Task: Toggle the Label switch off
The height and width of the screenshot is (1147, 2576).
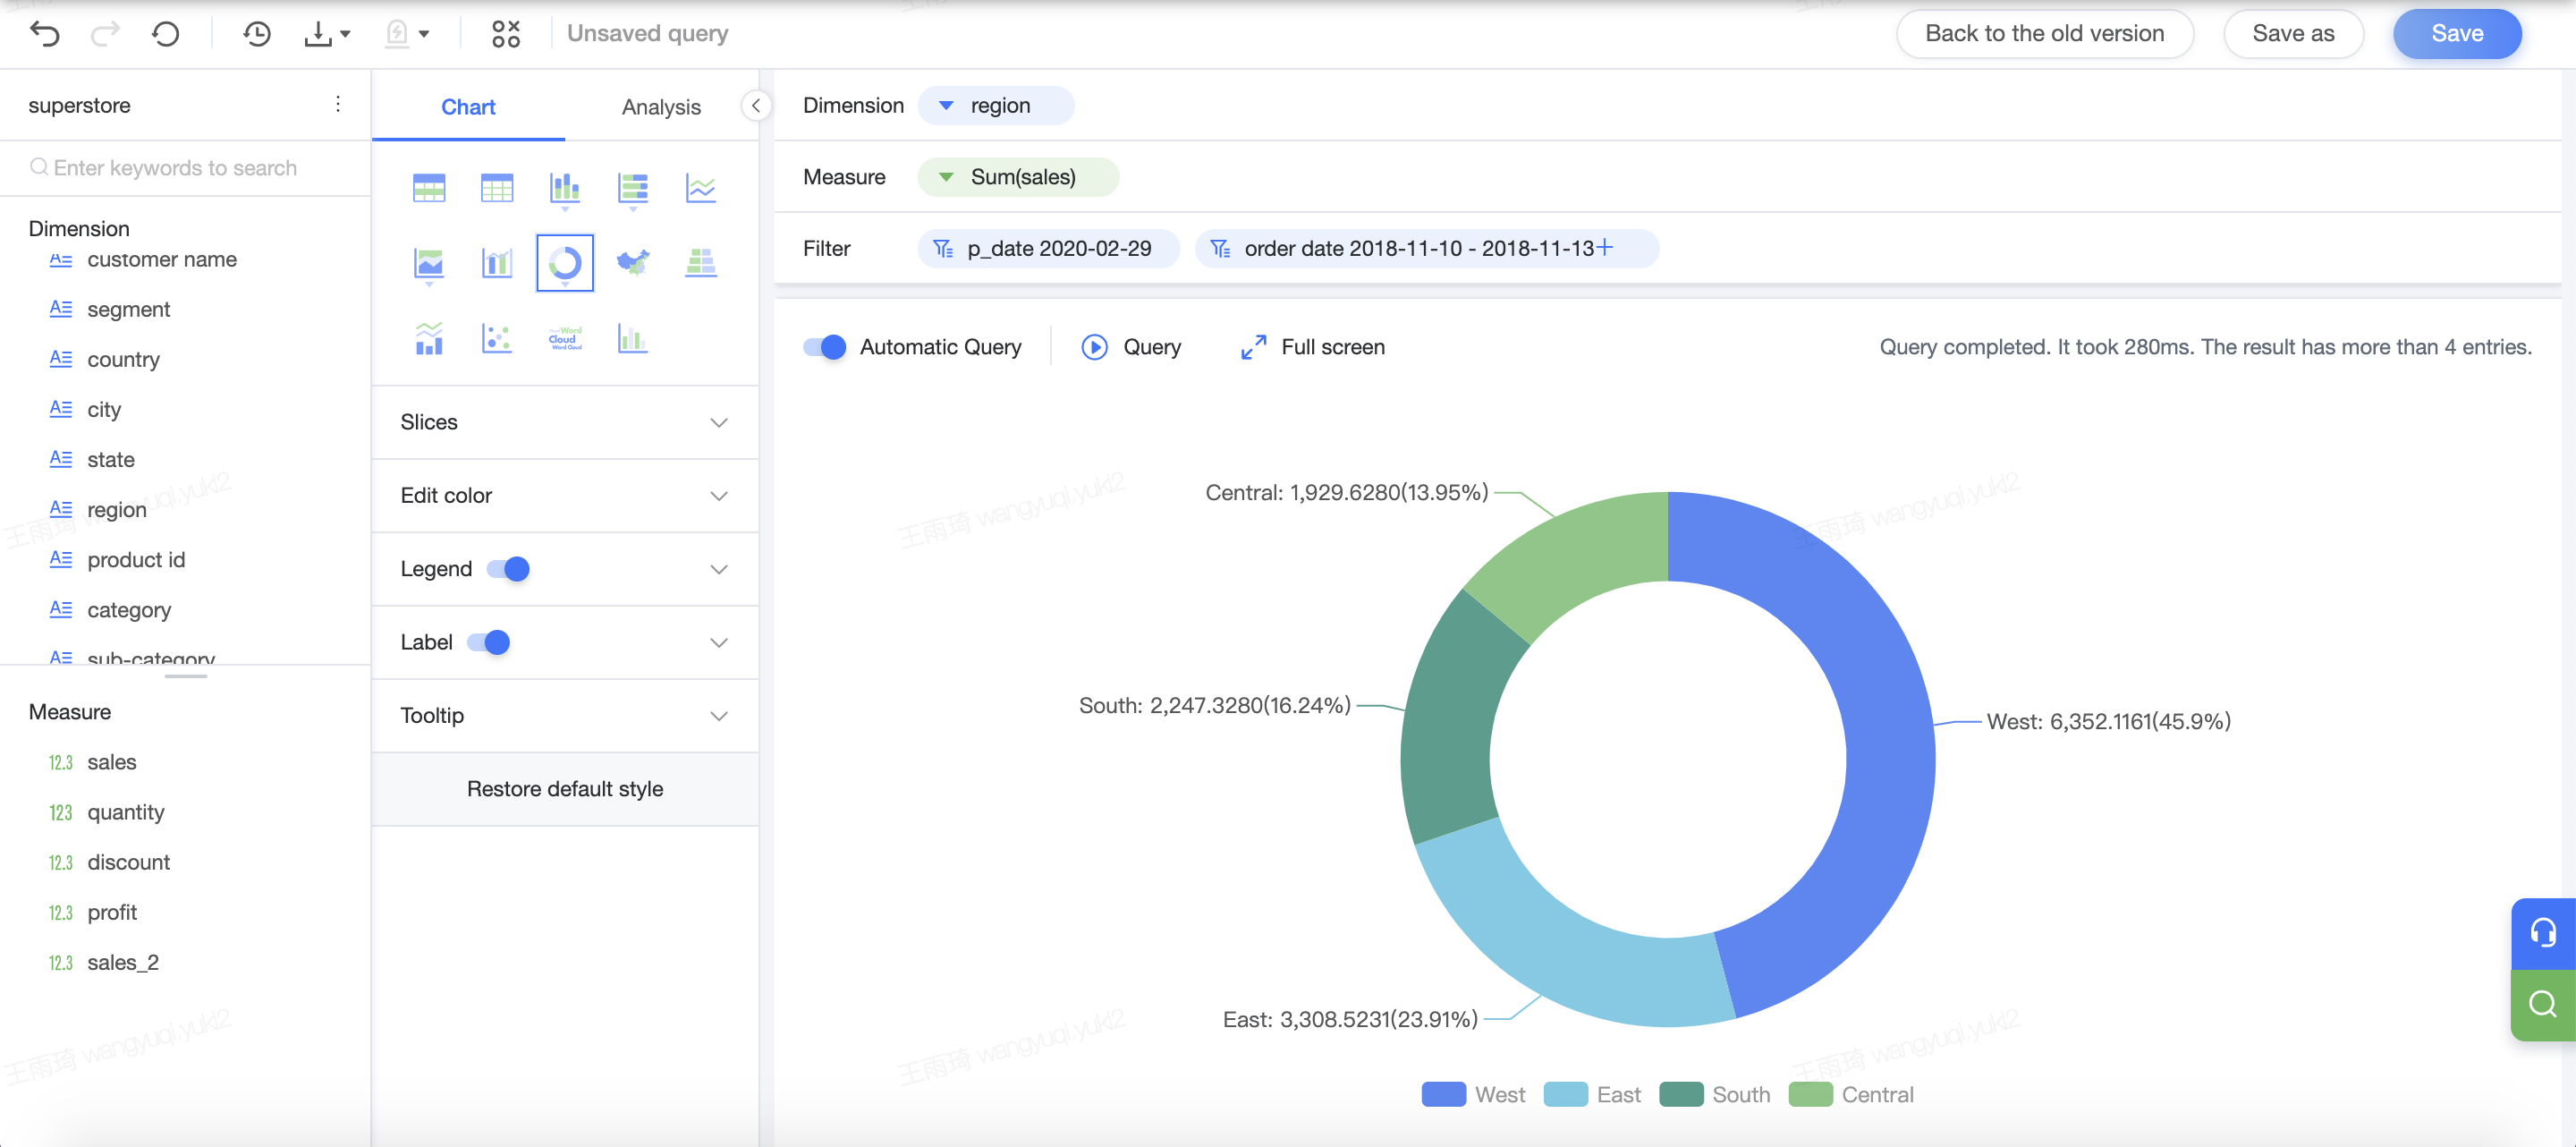Action: pyautogui.click(x=489, y=642)
